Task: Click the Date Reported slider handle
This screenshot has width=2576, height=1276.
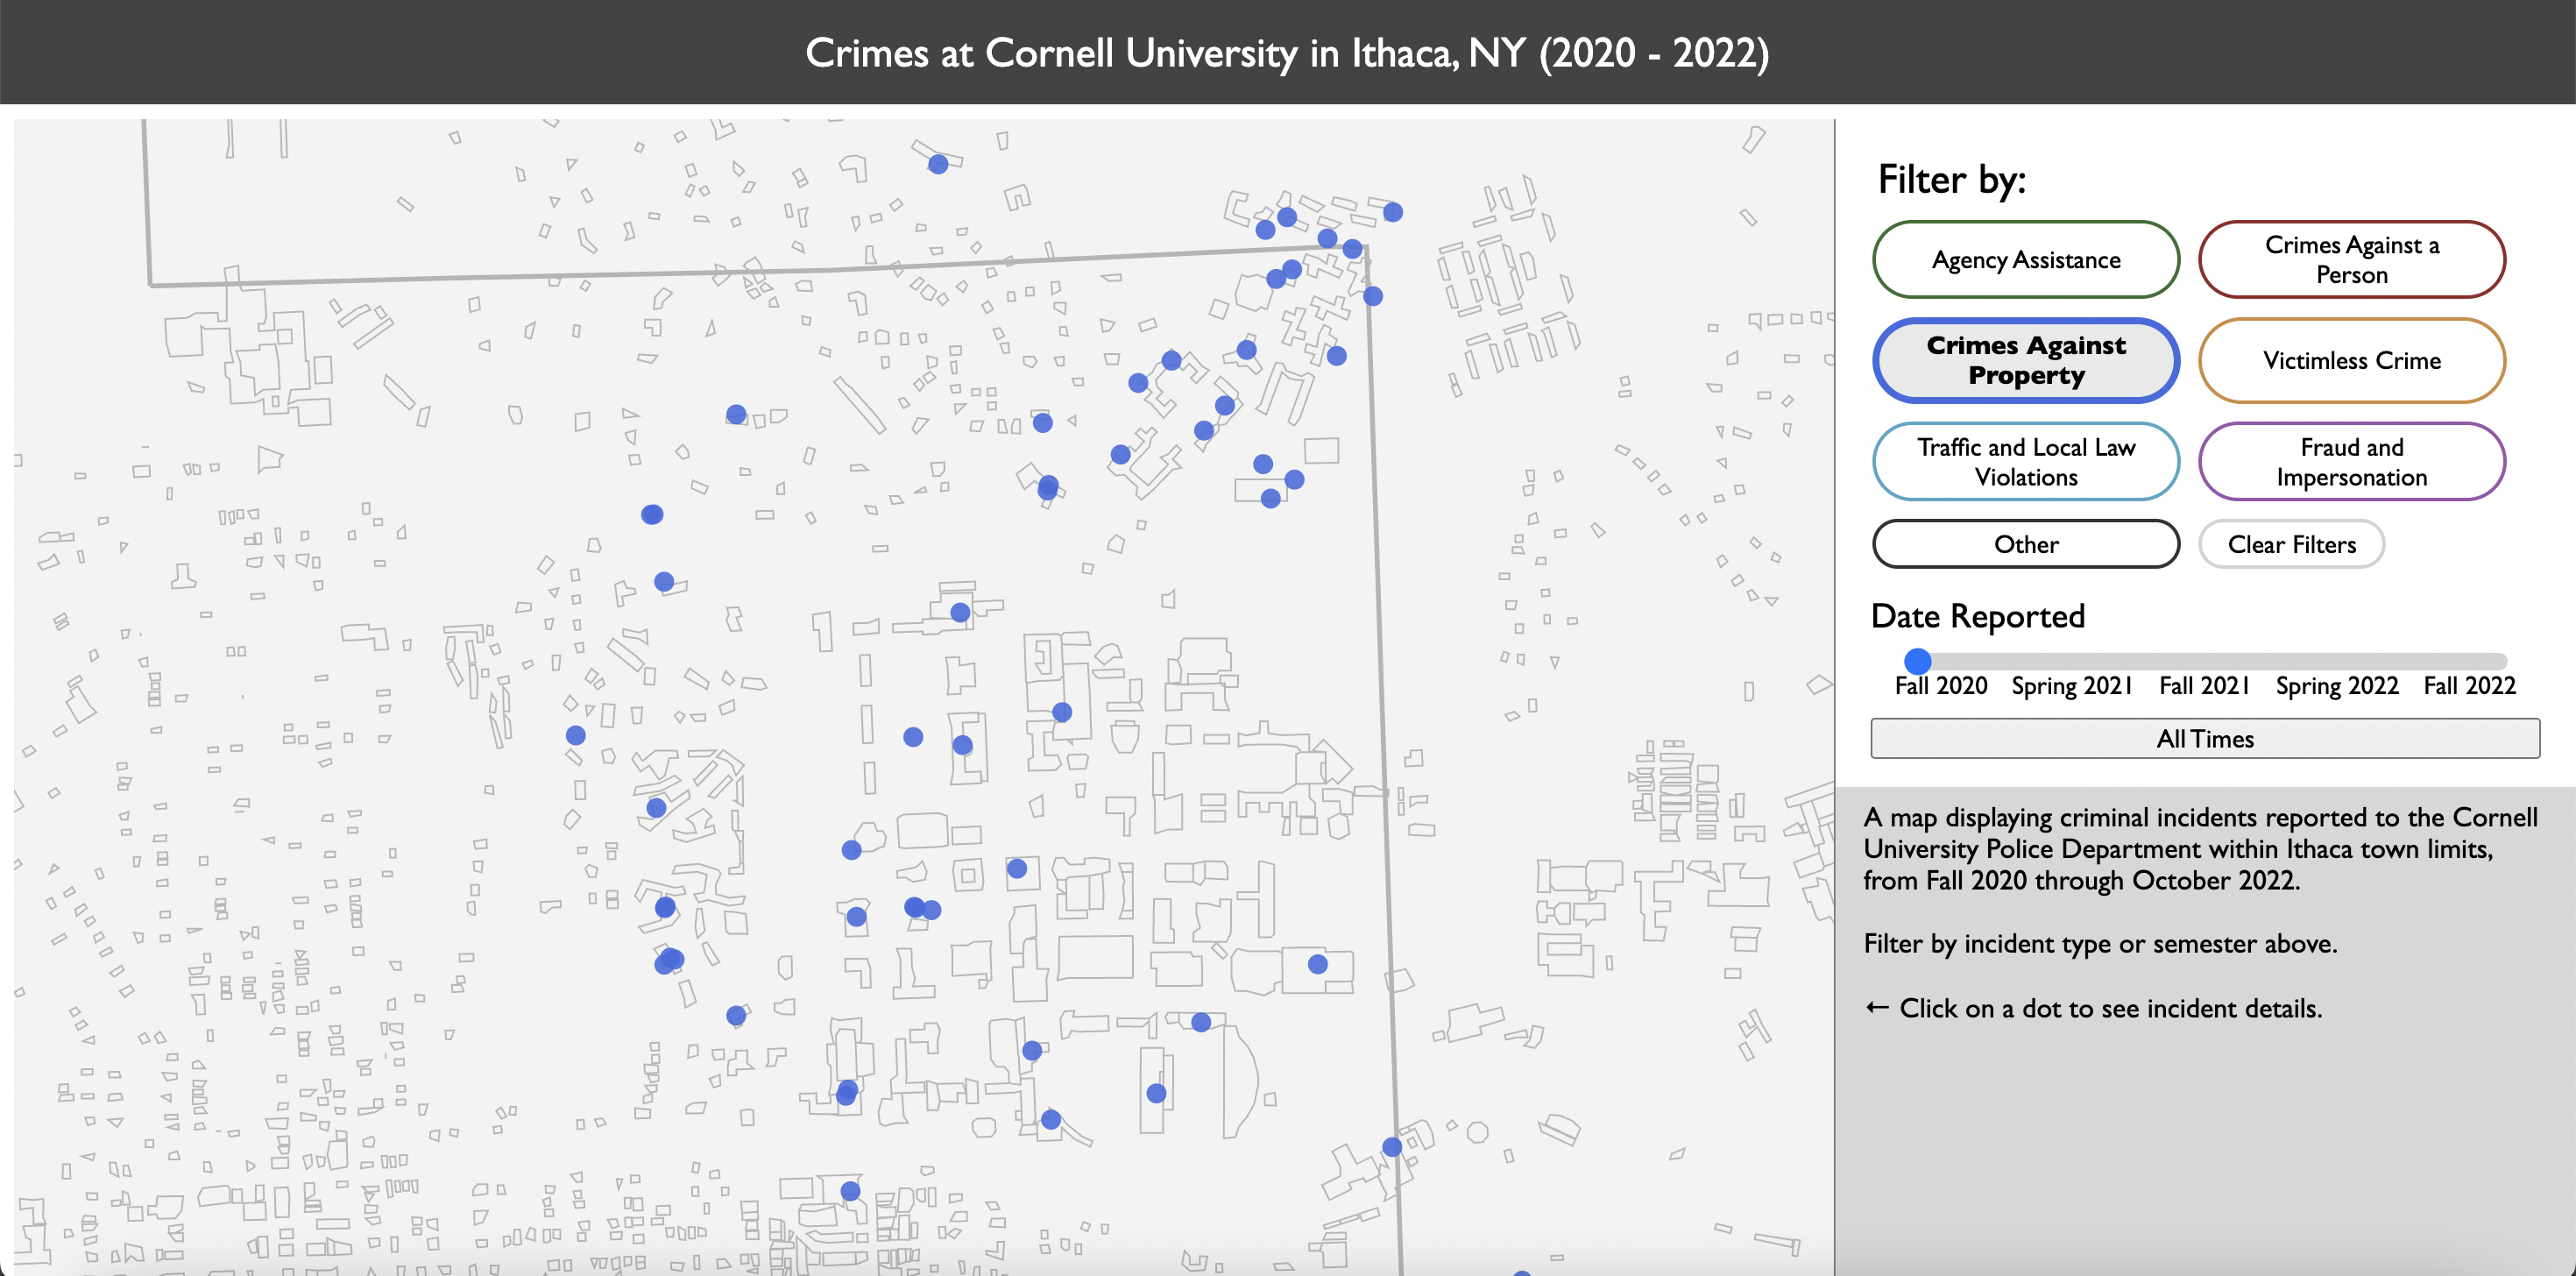Action: click(1917, 661)
